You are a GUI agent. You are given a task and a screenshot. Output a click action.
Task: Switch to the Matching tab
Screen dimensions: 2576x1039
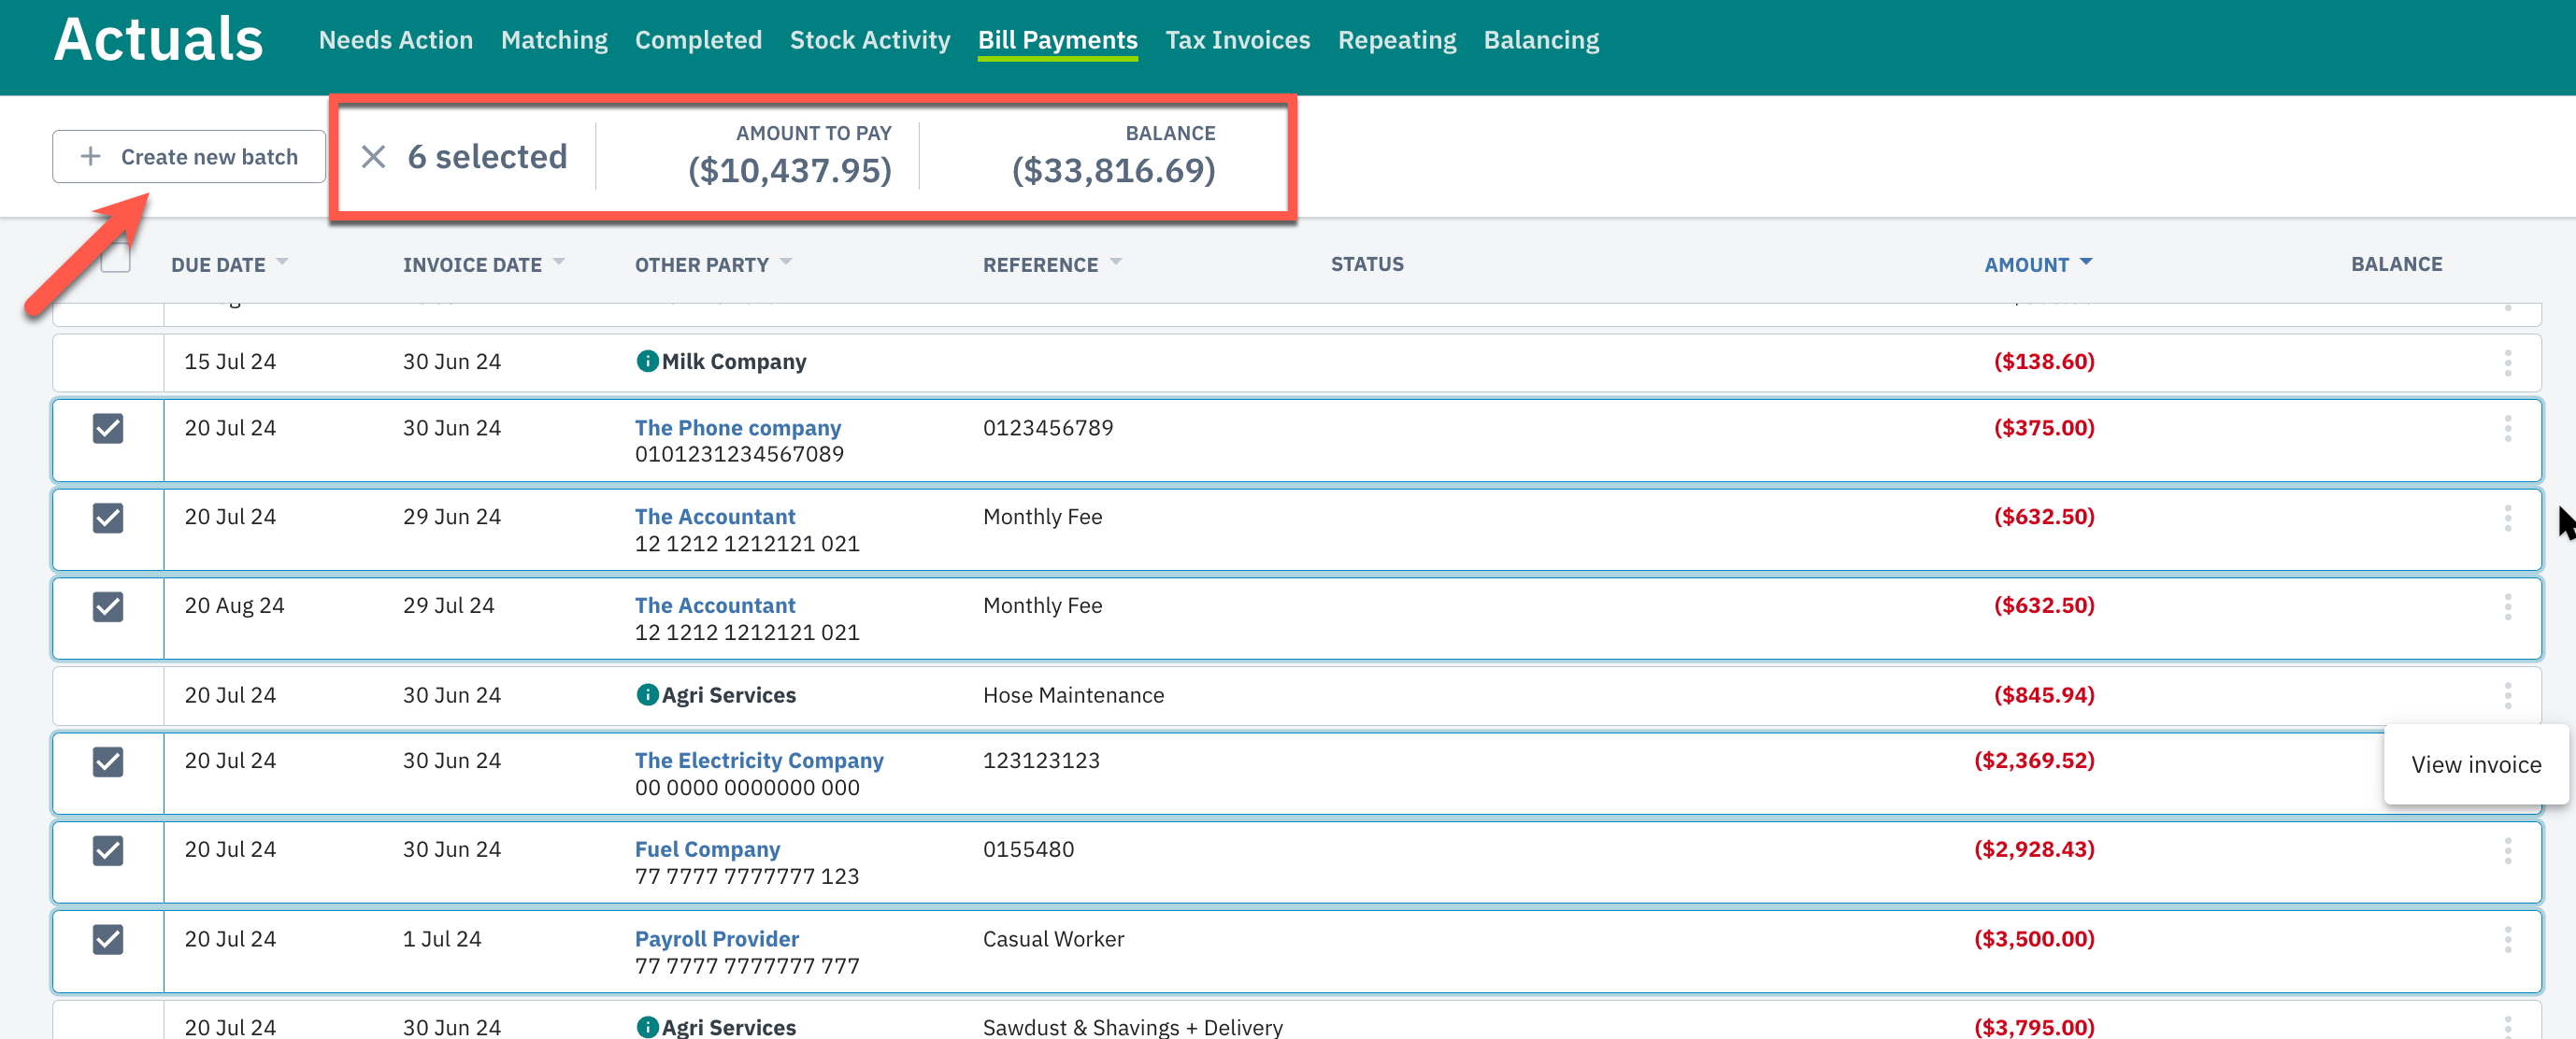(x=554, y=40)
